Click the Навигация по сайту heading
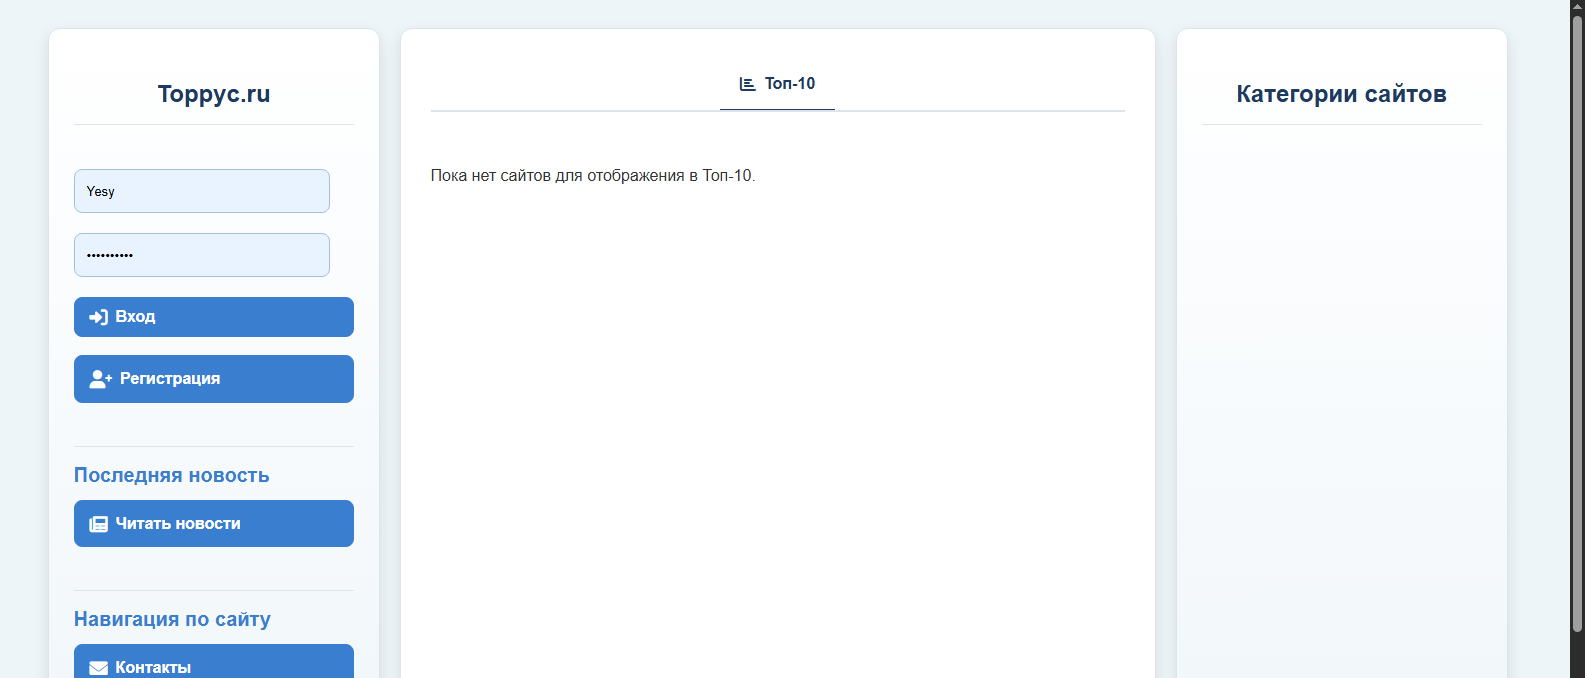This screenshot has width=1585, height=678. [x=172, y=619]
